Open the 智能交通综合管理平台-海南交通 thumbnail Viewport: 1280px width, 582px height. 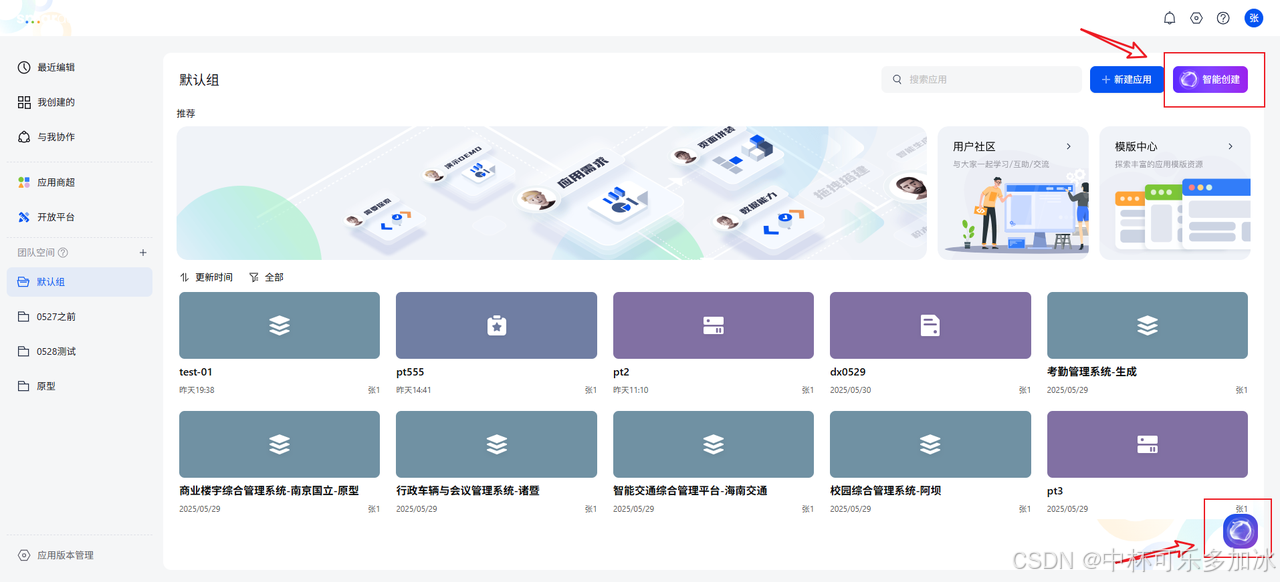(713, 444)
